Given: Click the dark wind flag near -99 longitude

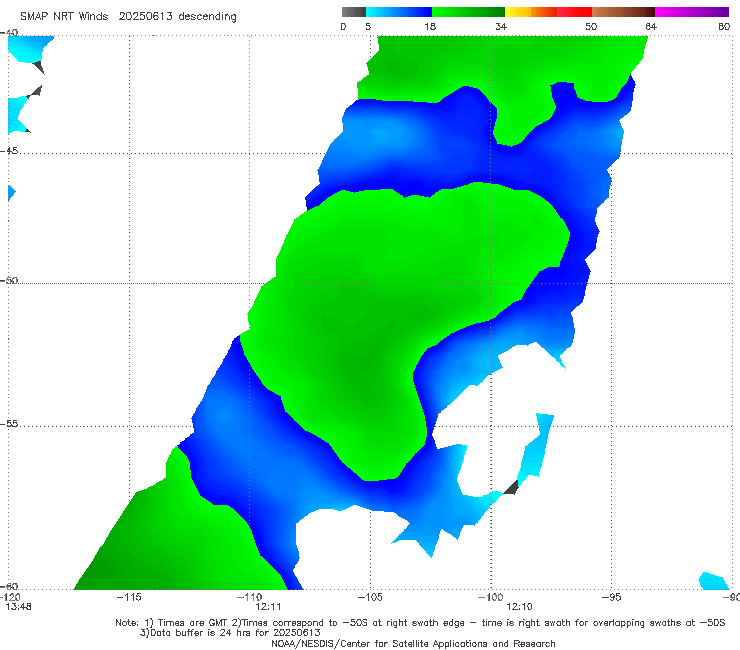Looking at the screenshot, I should coord(511,488).
